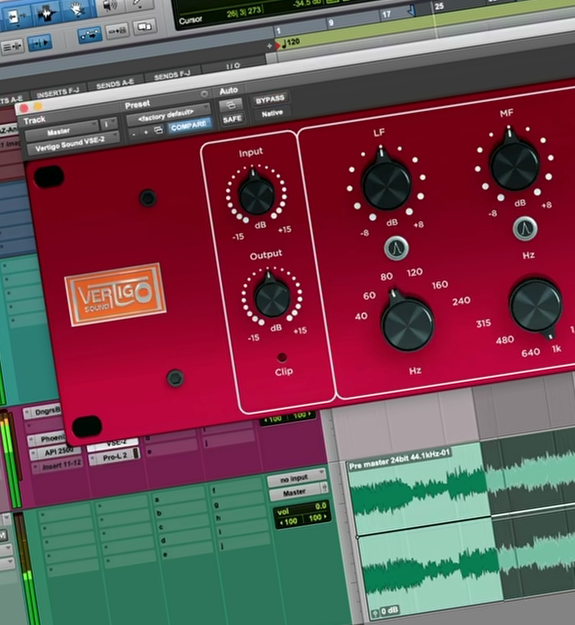Click the 120 tempo marker

(x=291, y=42)
